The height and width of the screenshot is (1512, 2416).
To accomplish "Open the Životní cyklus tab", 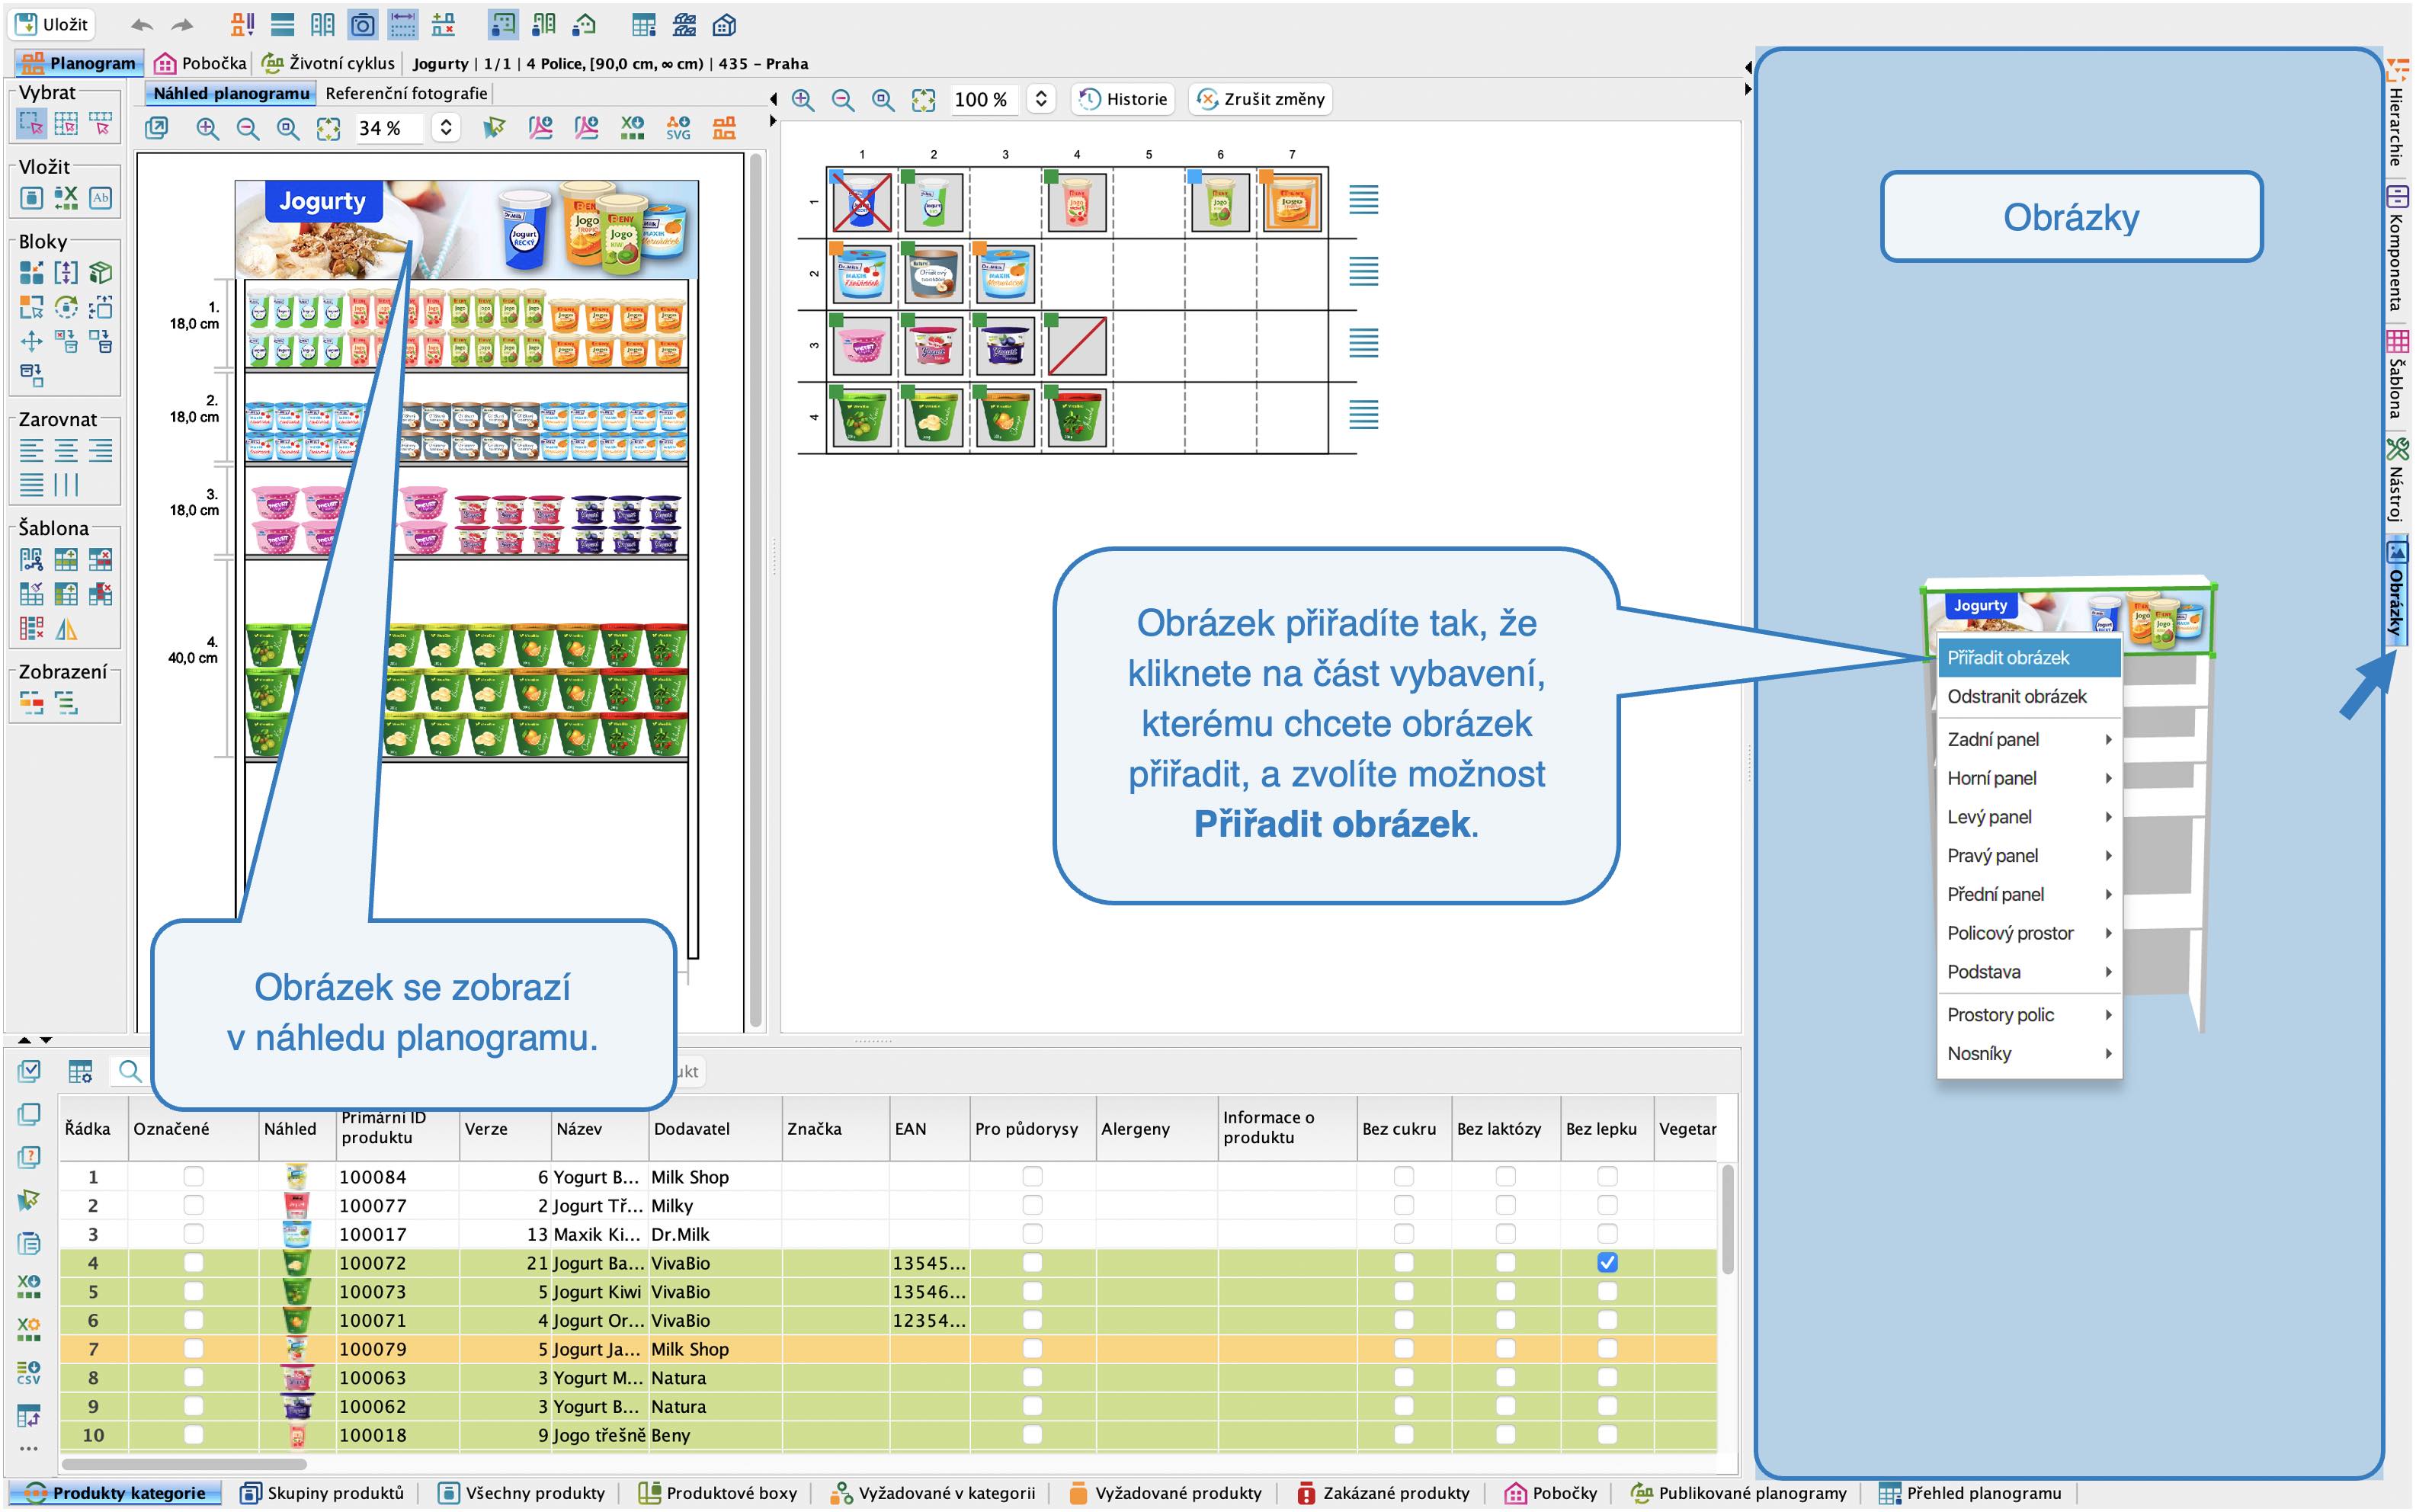I will pos(328,63).
